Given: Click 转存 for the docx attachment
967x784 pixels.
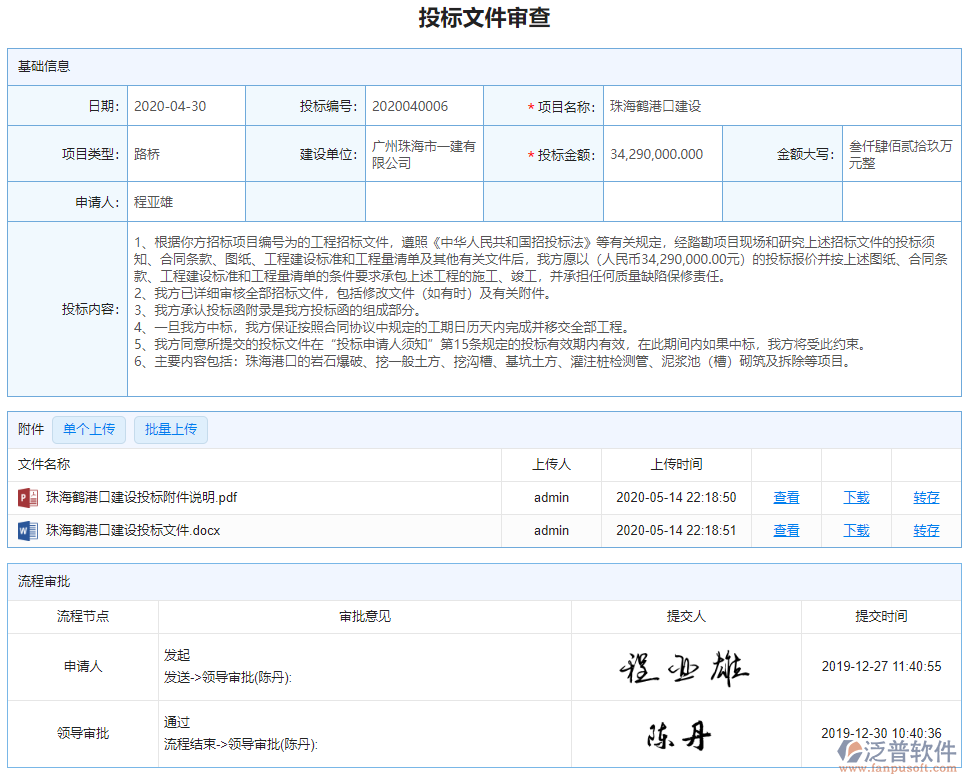Looking at the screenshot, I should pos(926,531).
